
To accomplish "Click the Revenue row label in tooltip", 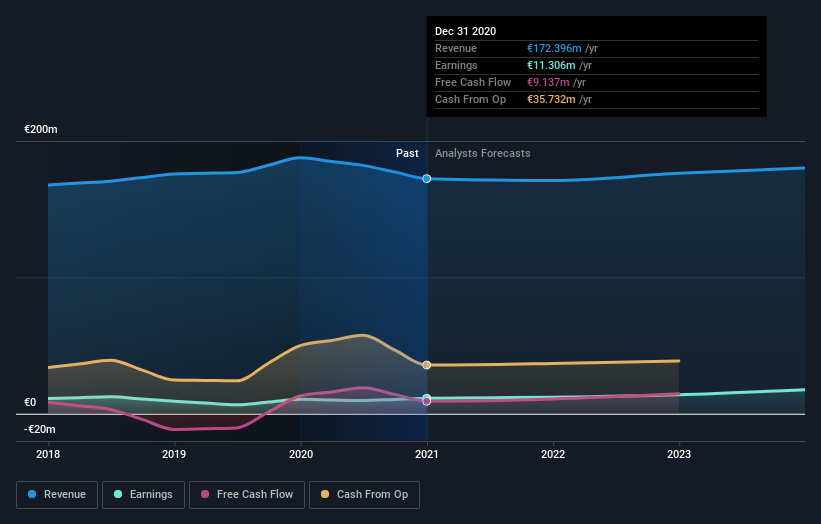I will coord(456,48).
